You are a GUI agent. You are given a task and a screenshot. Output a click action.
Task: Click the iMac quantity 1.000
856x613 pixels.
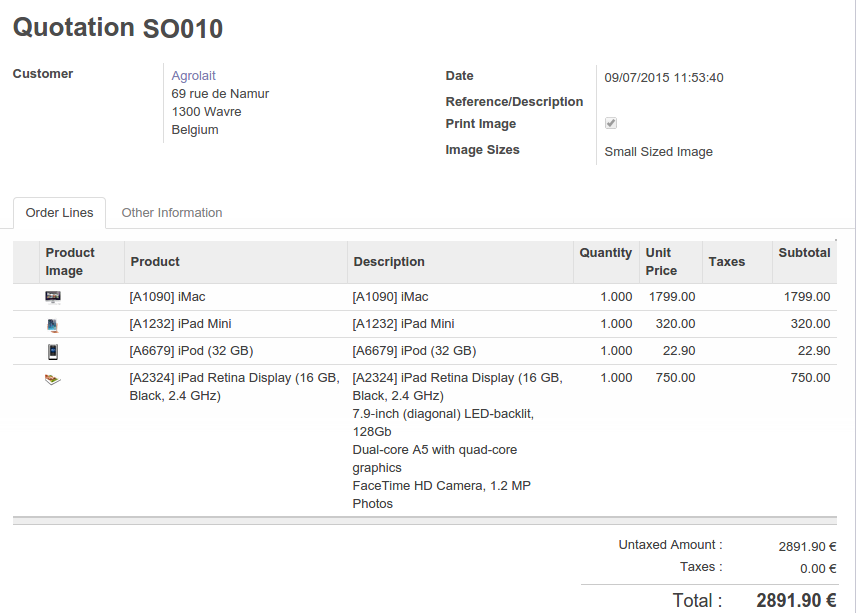pos(616,297)
